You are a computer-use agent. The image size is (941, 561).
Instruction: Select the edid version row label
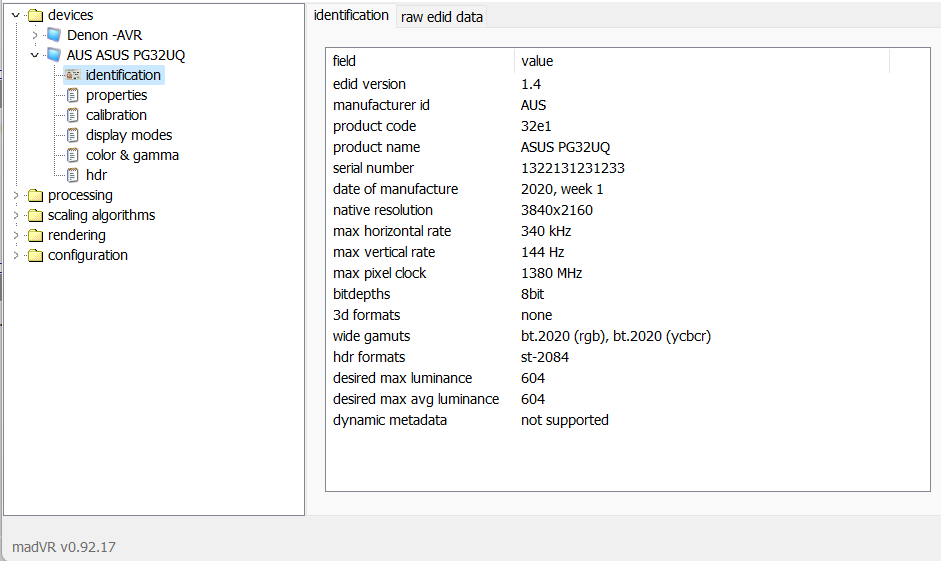369,84
